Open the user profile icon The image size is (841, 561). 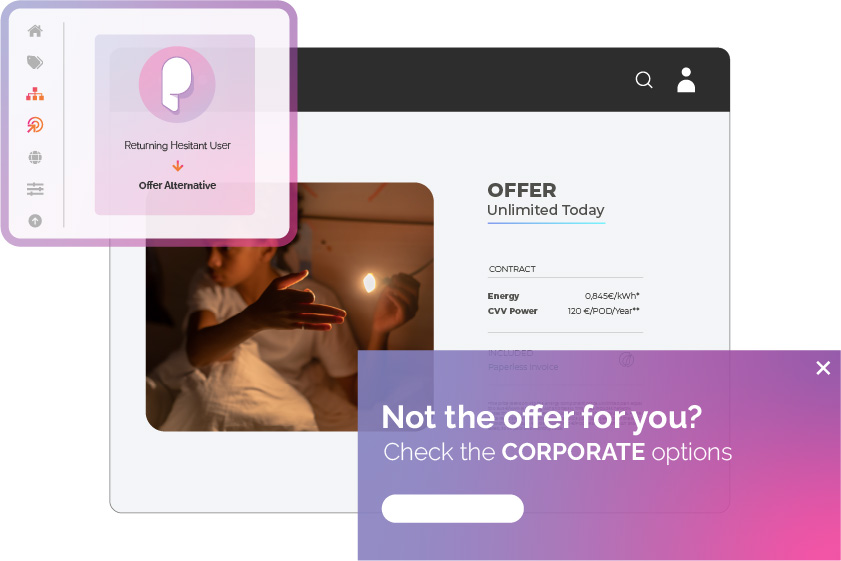(685, 80)
